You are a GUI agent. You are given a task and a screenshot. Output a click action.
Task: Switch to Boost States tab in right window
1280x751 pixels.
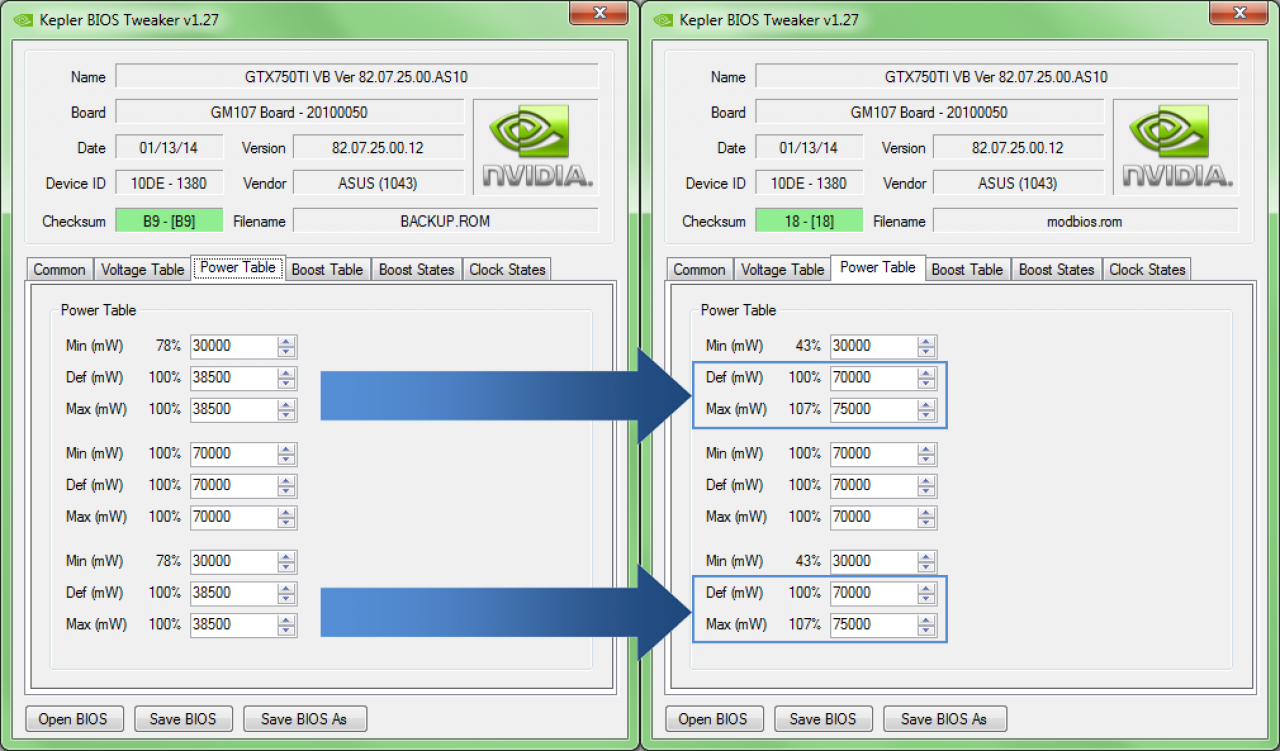[x=1057, y=270]
